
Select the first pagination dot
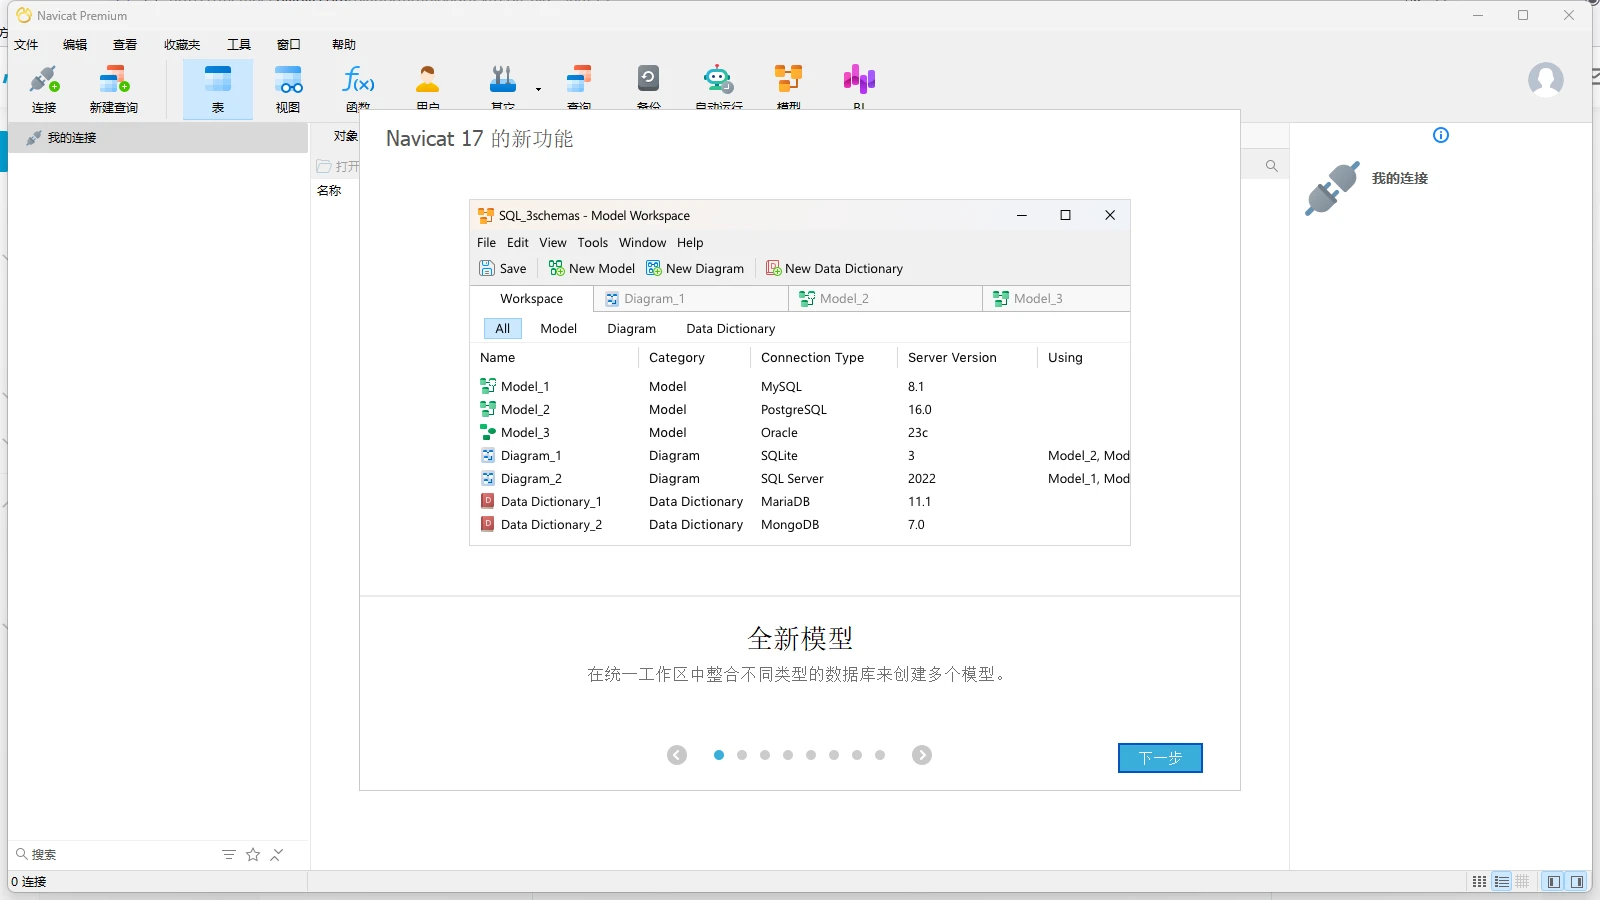pyautogui.click(x=719, y=755)
